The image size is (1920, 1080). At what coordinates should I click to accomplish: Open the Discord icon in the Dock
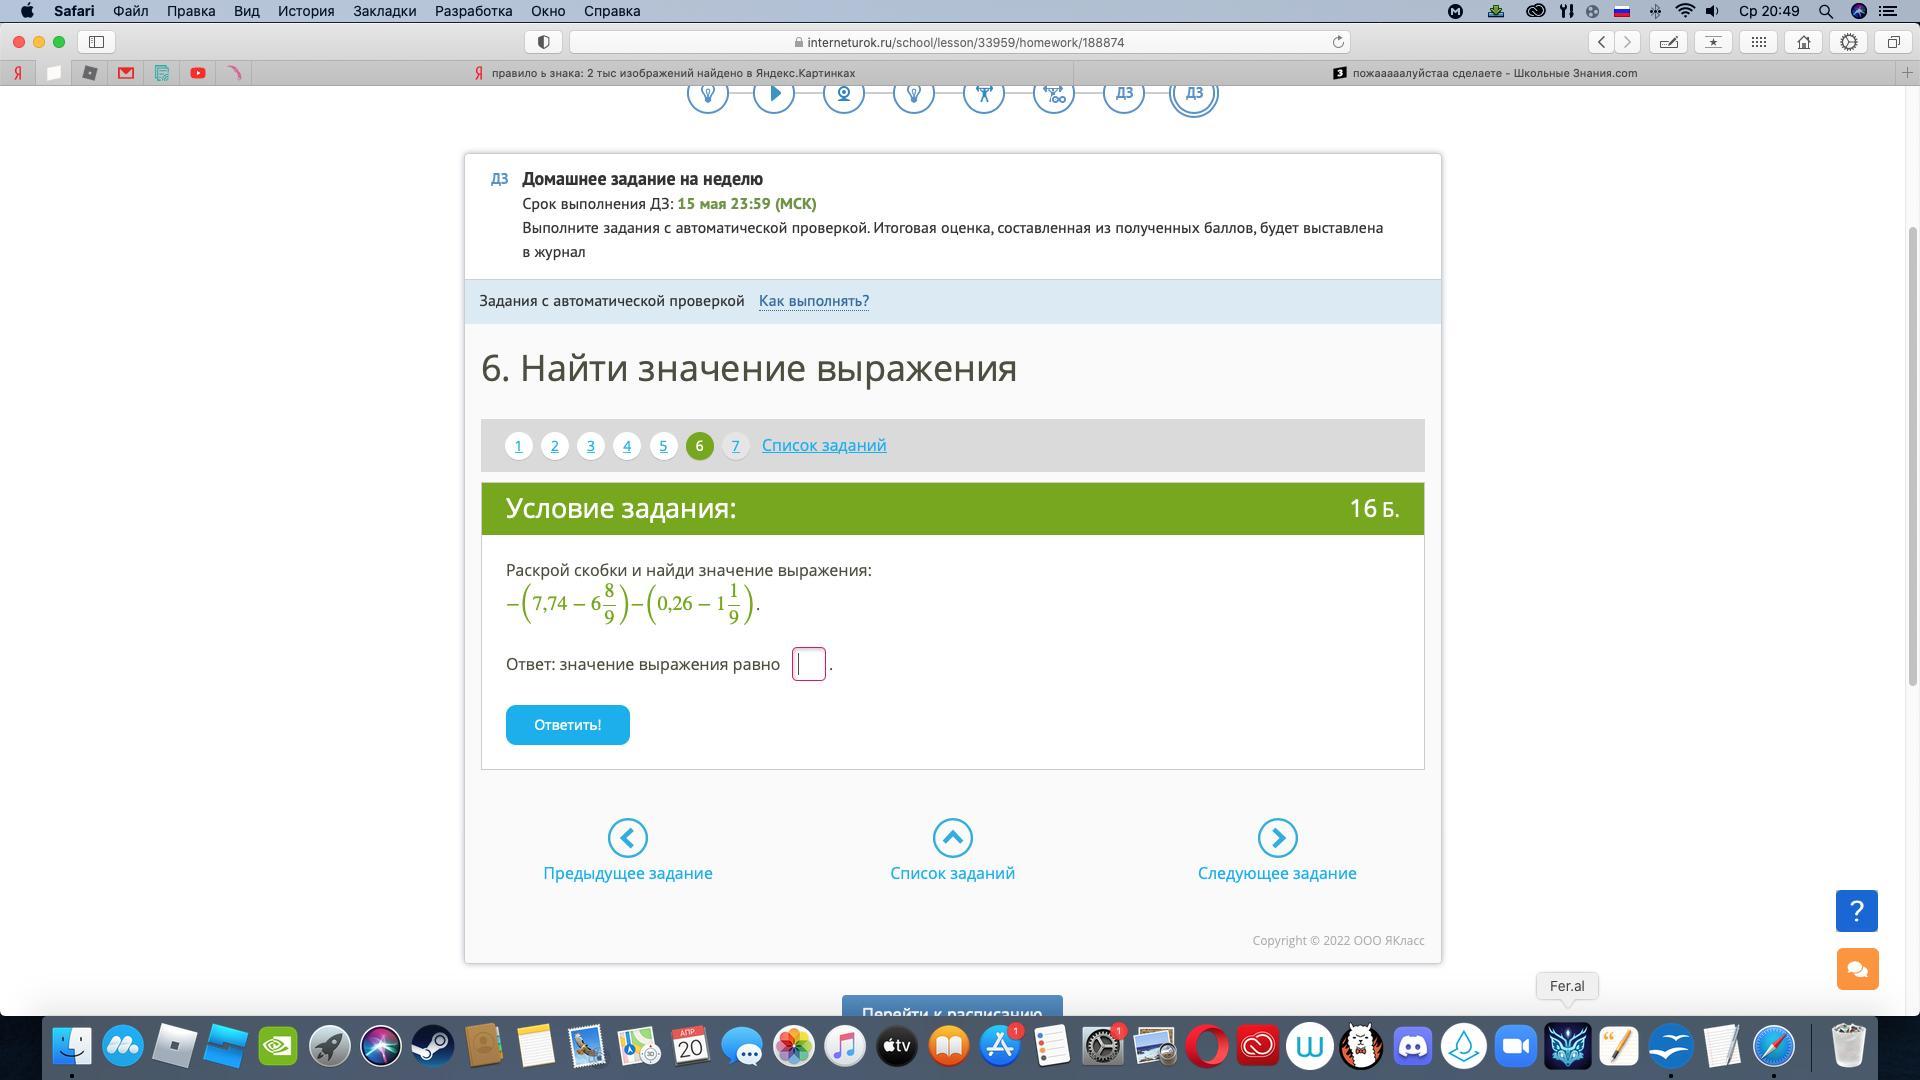[x=1412, y=1047]
